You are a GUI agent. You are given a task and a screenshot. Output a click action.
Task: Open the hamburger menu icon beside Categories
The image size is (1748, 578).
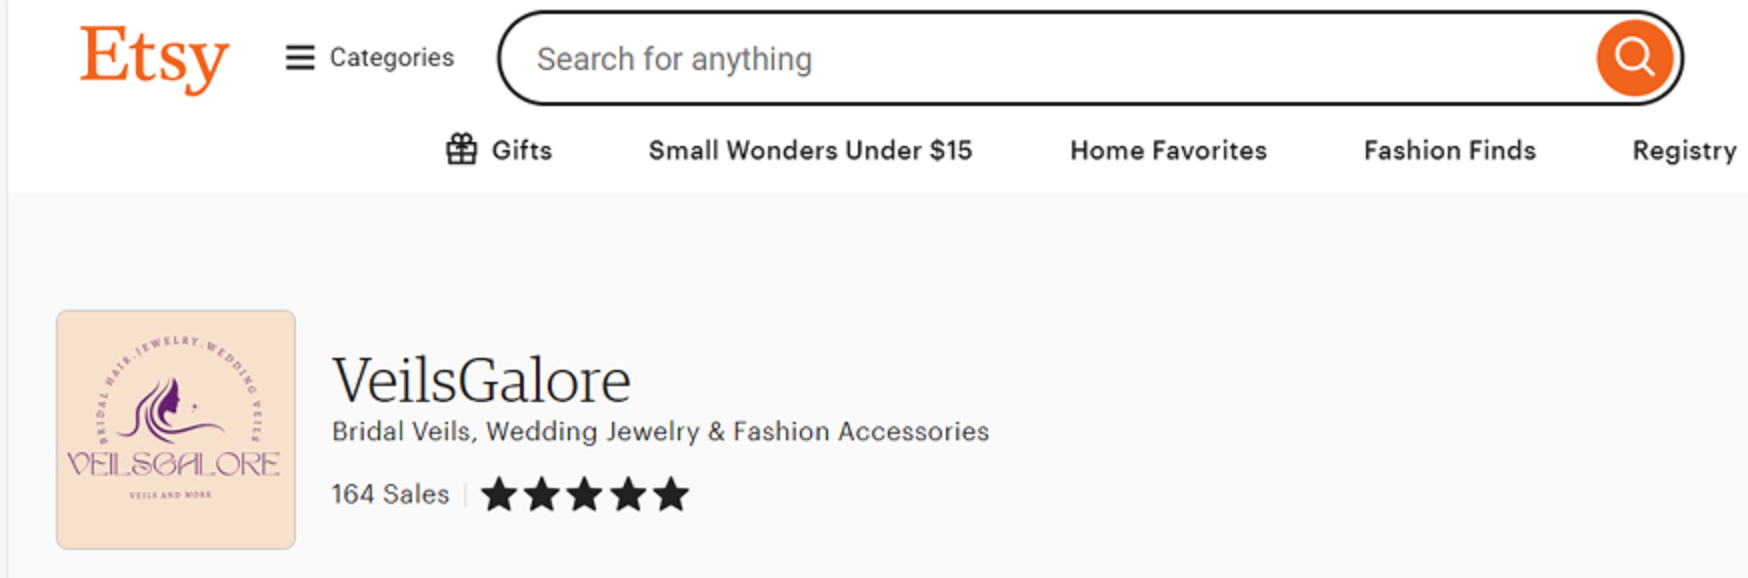tap(300, 58)
